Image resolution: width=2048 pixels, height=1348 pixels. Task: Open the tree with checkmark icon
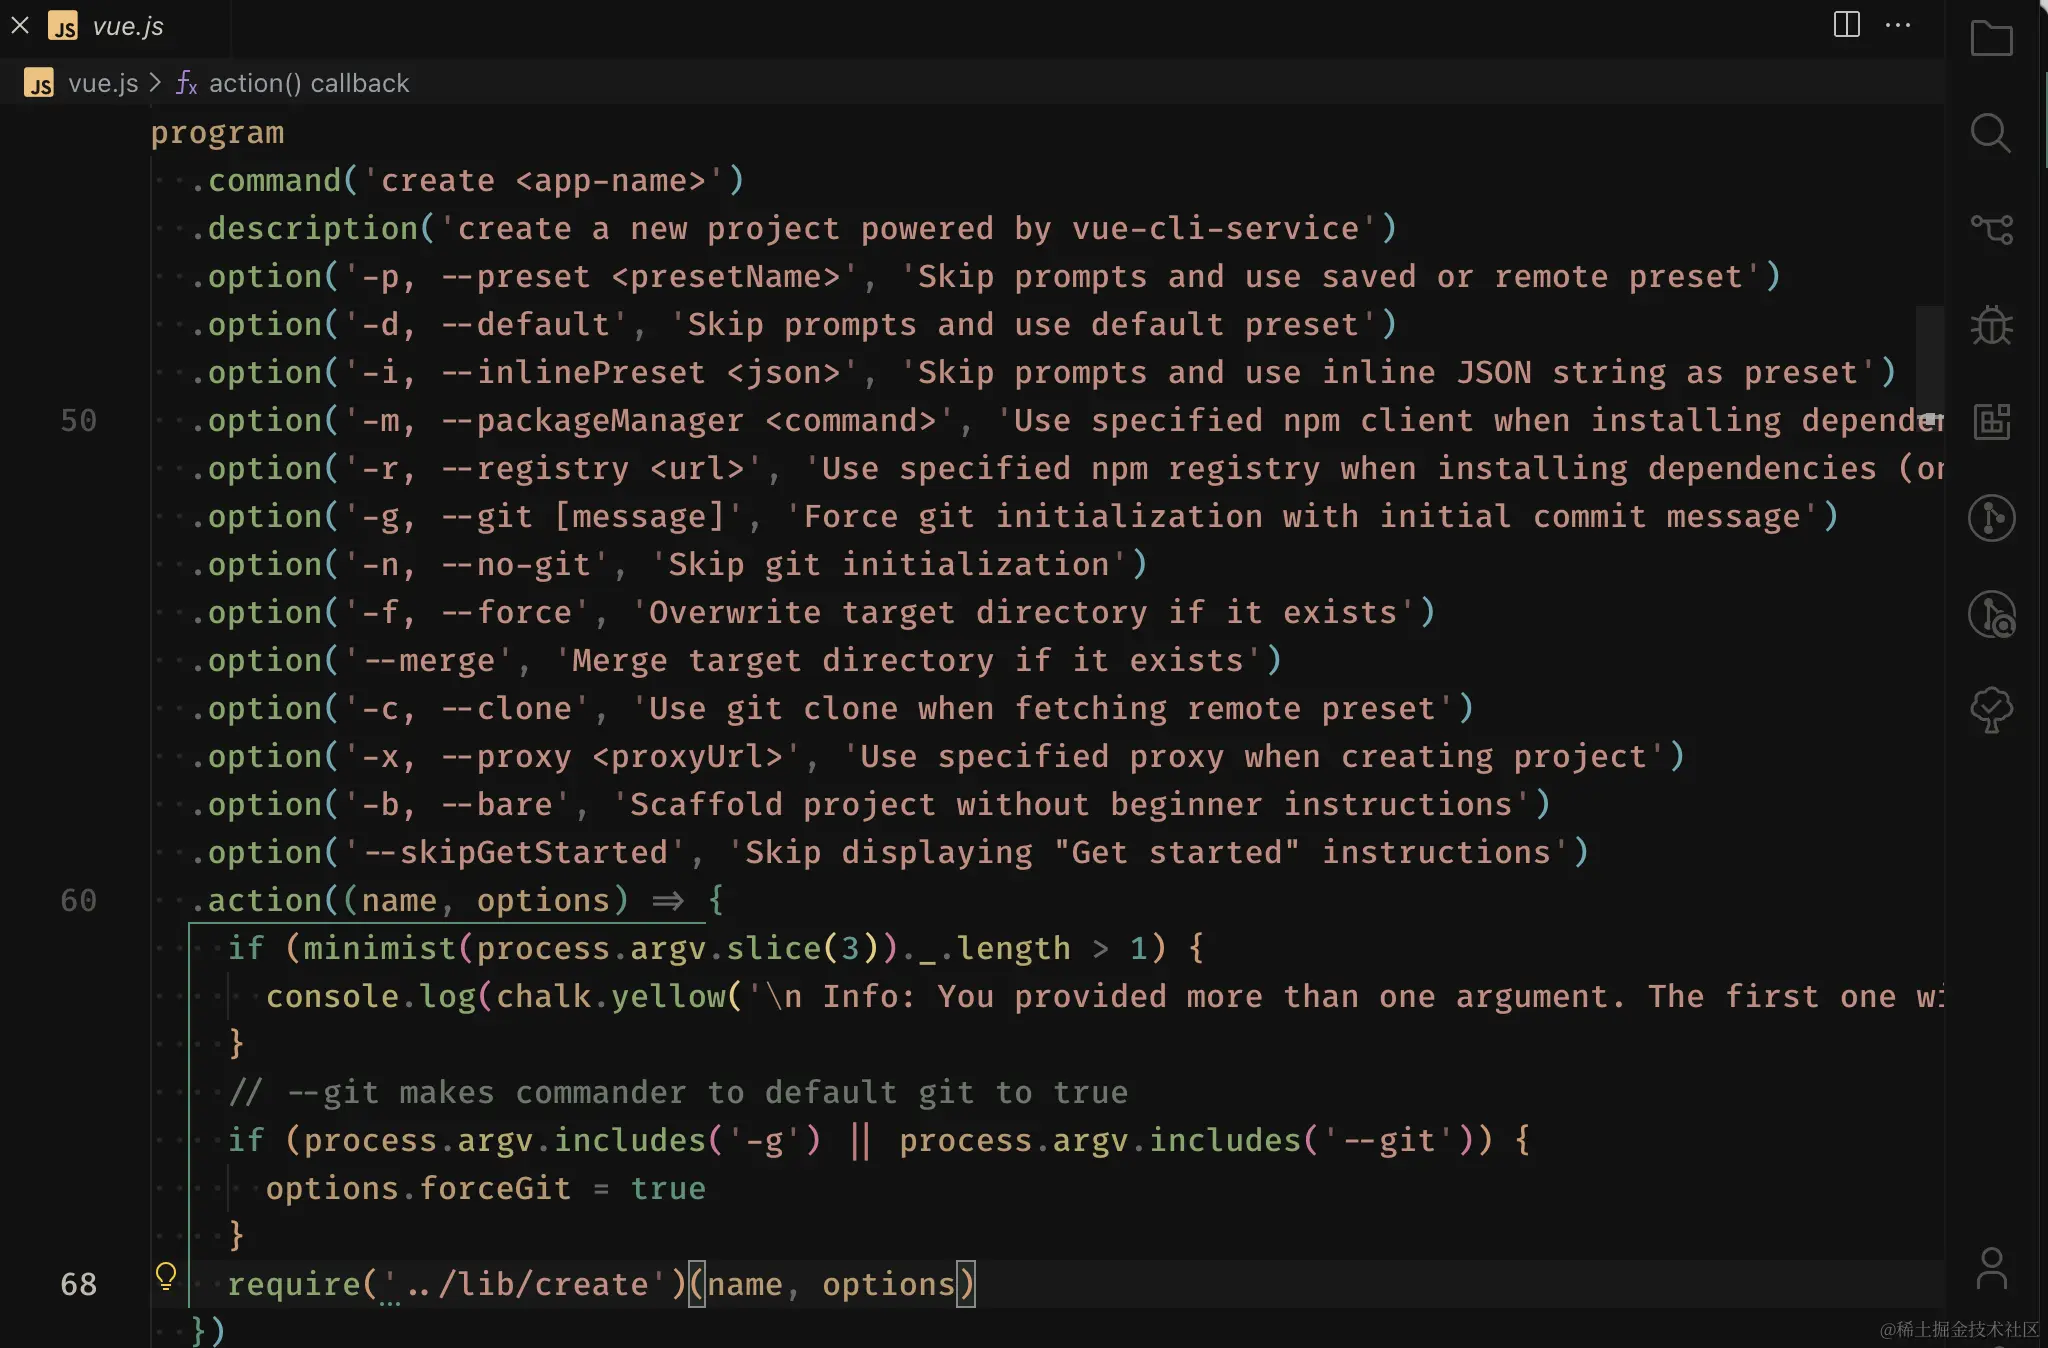[1991, 710]
